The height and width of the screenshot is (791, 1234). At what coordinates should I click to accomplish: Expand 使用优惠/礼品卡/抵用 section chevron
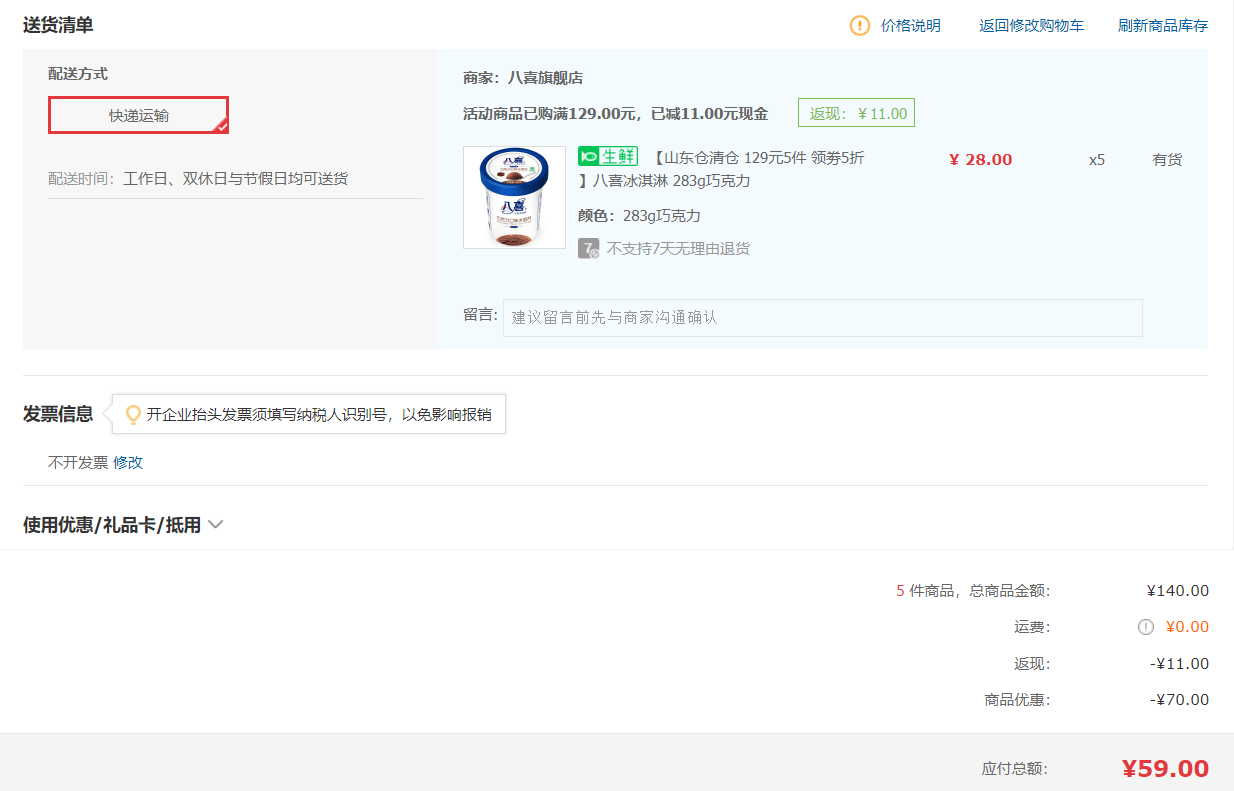[215, 524]
